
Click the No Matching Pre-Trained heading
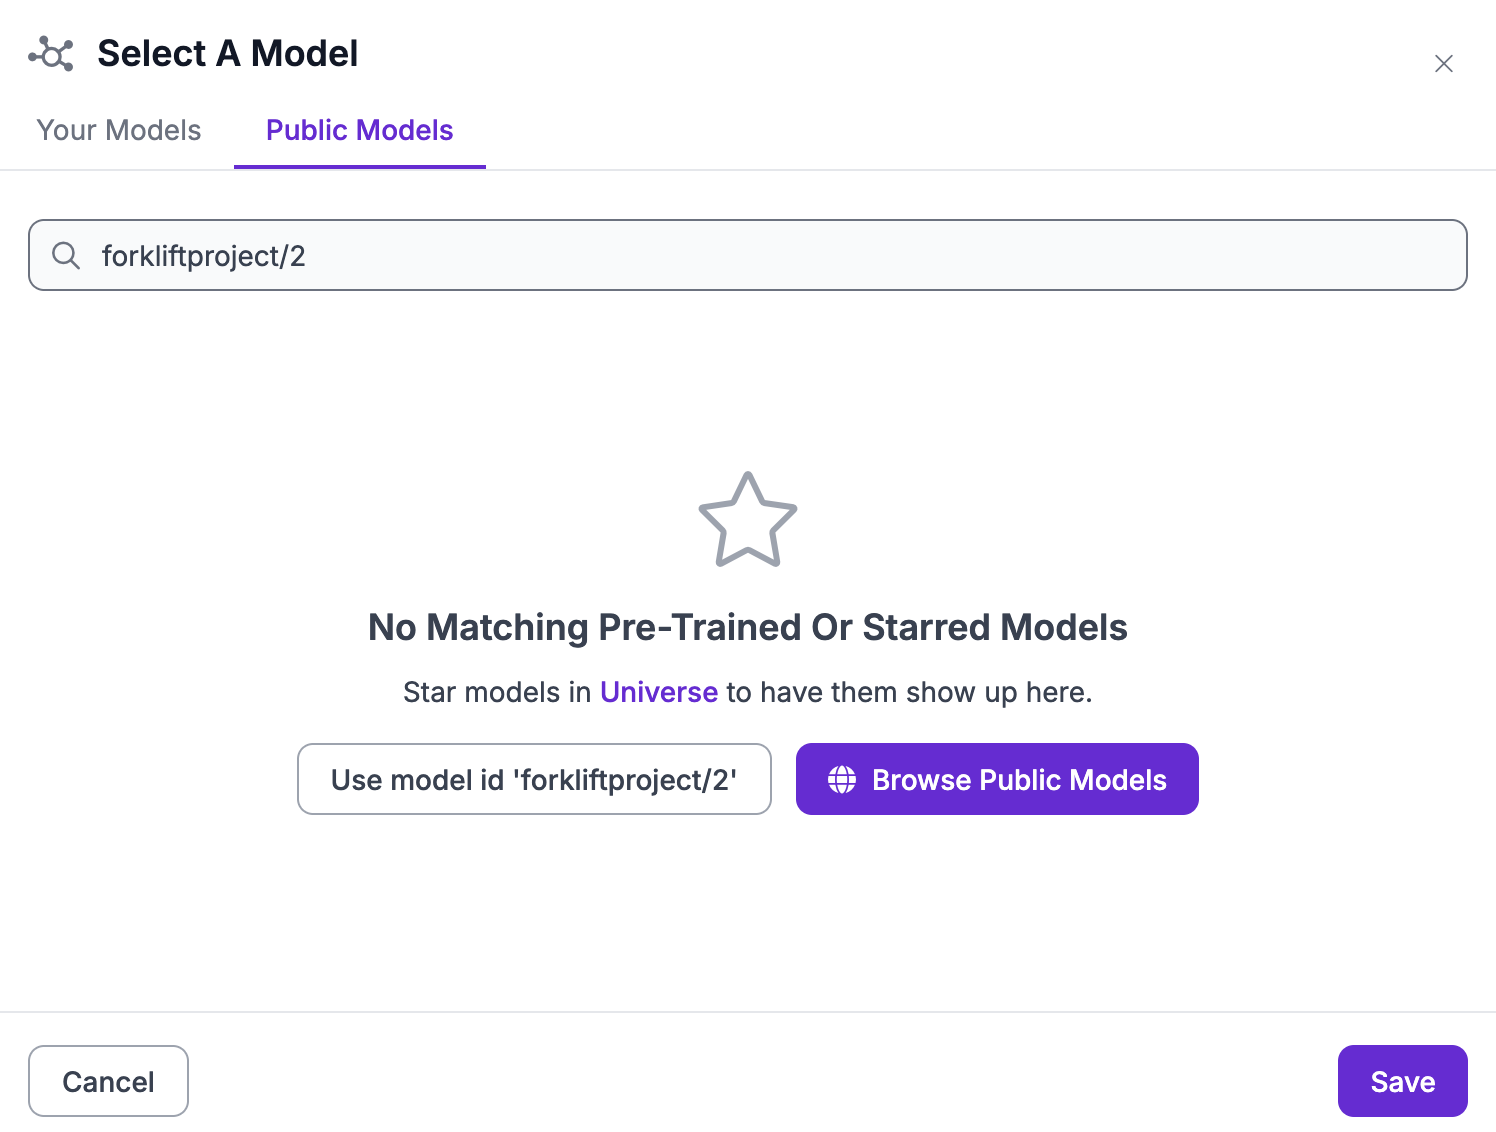[x=748, y=627]
